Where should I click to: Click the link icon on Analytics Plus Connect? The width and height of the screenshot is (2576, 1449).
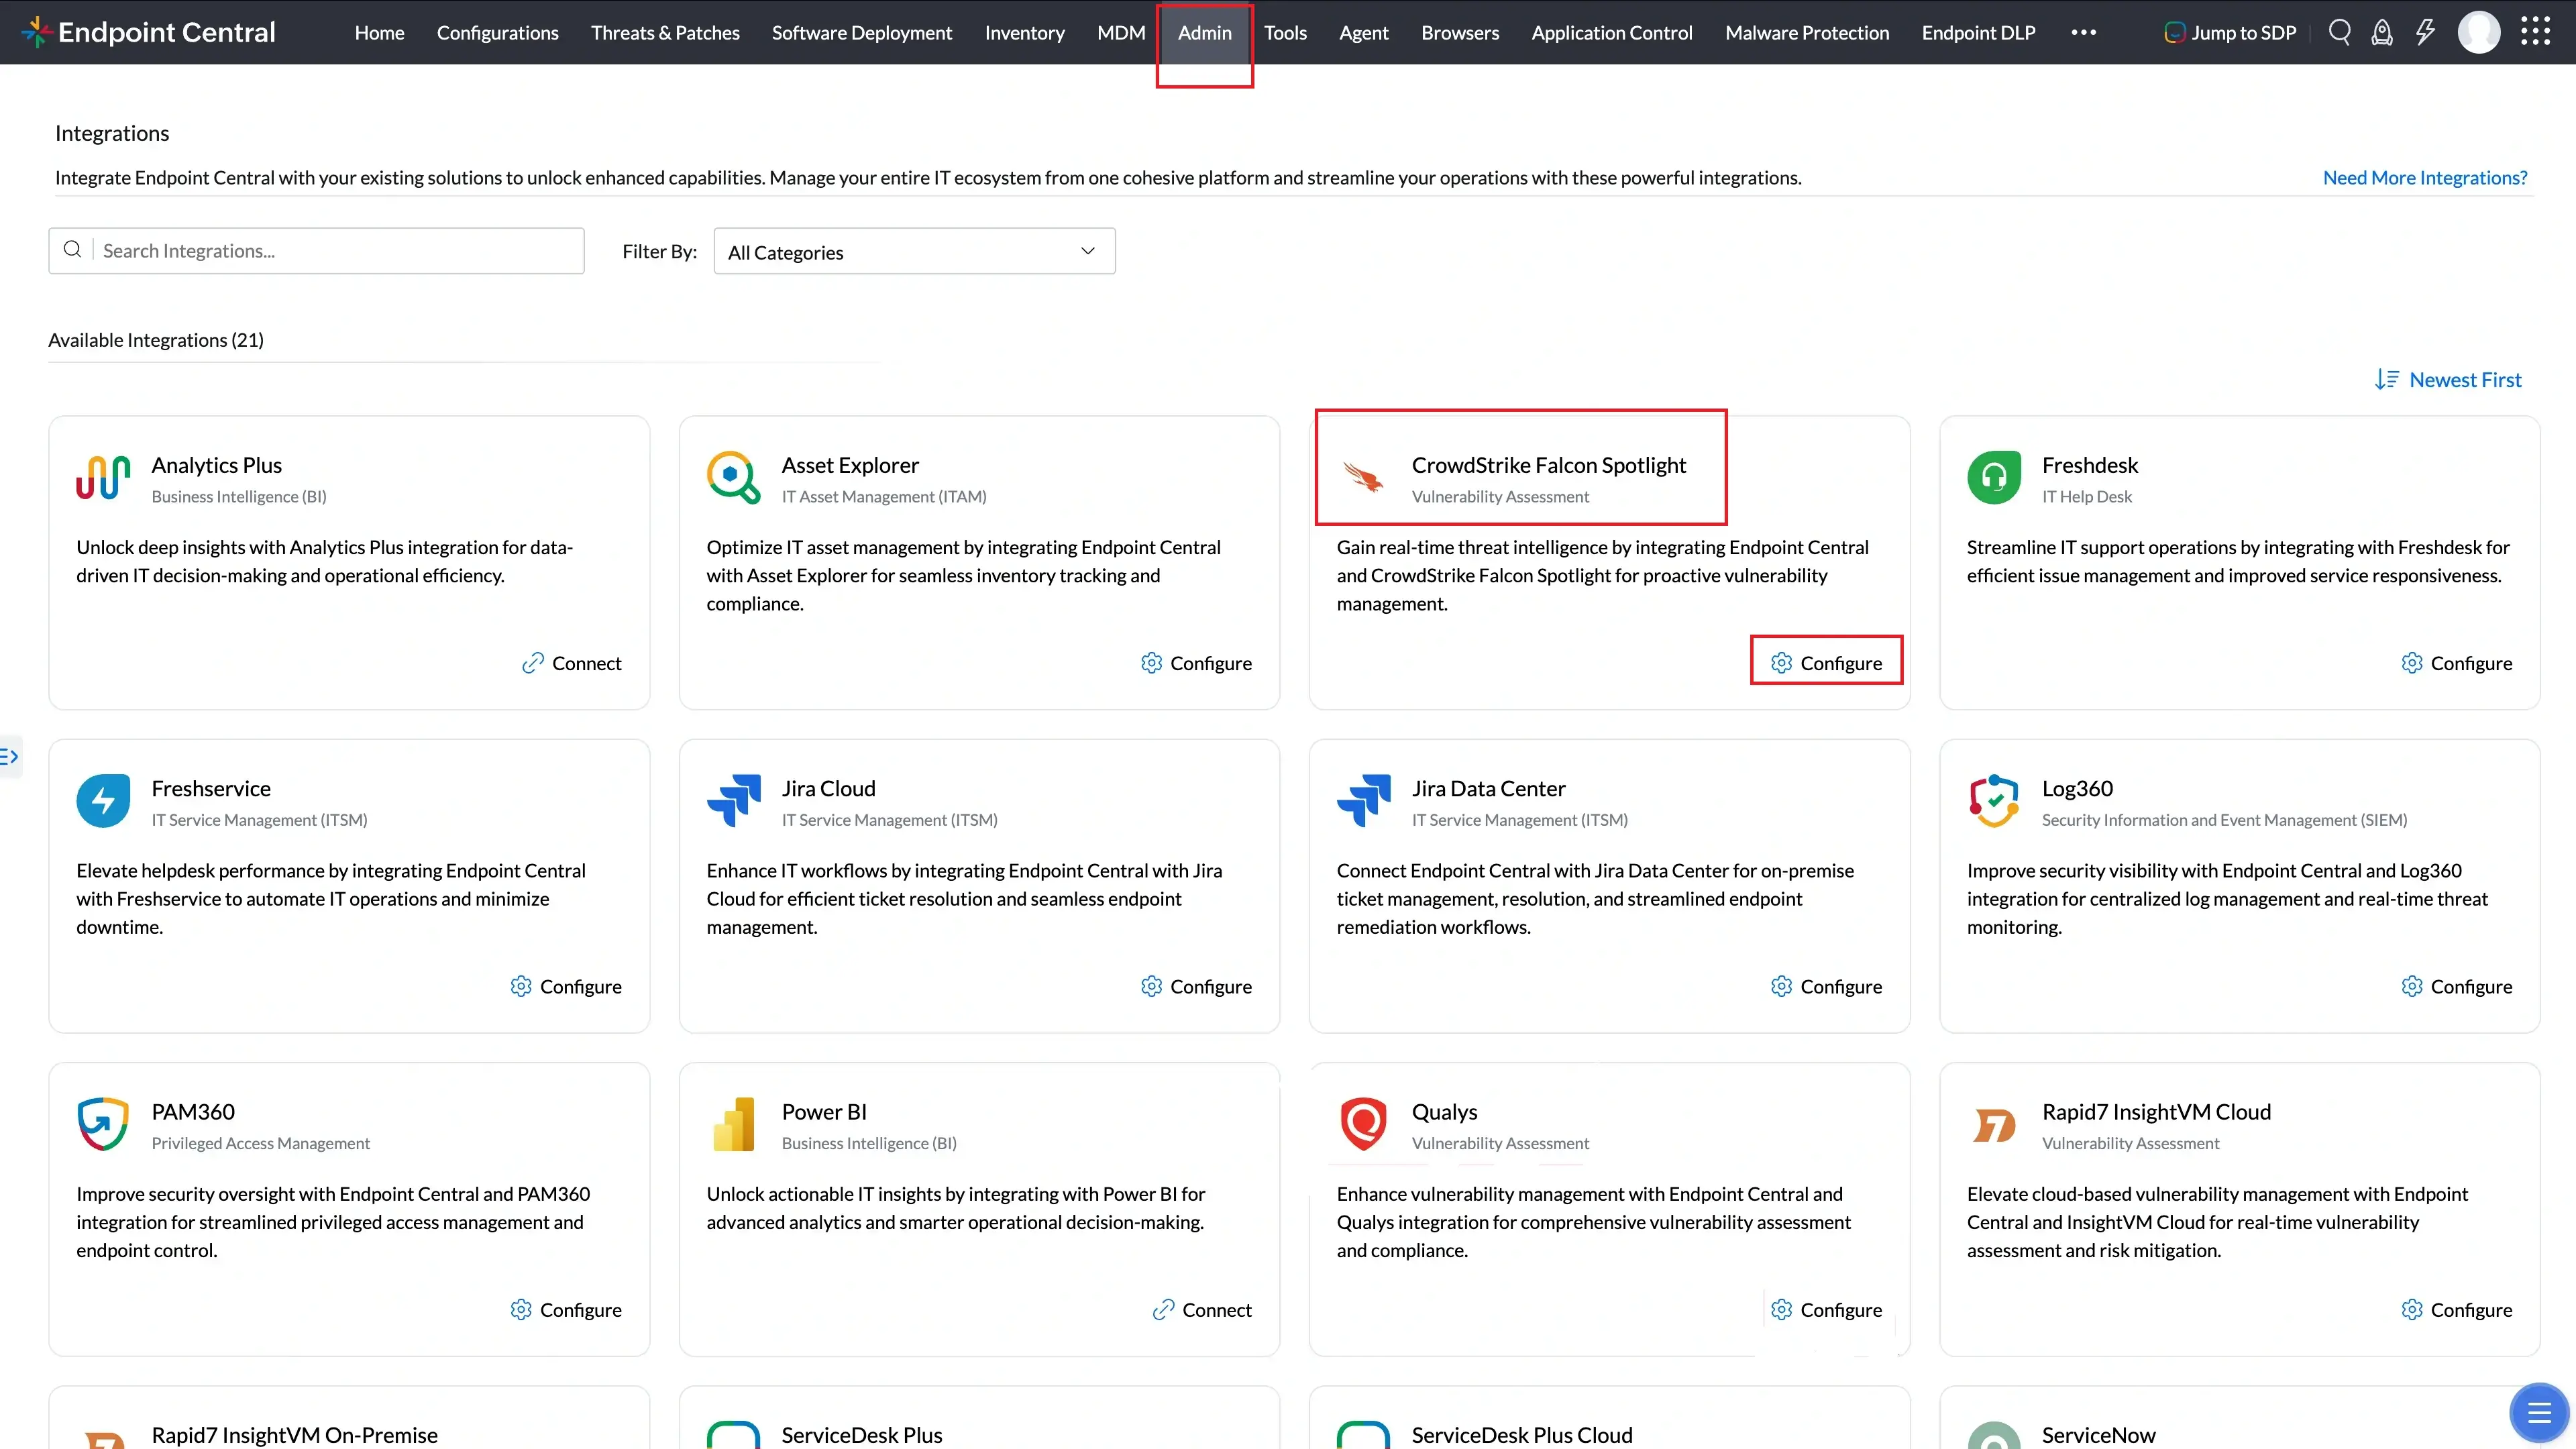point(533,663)
